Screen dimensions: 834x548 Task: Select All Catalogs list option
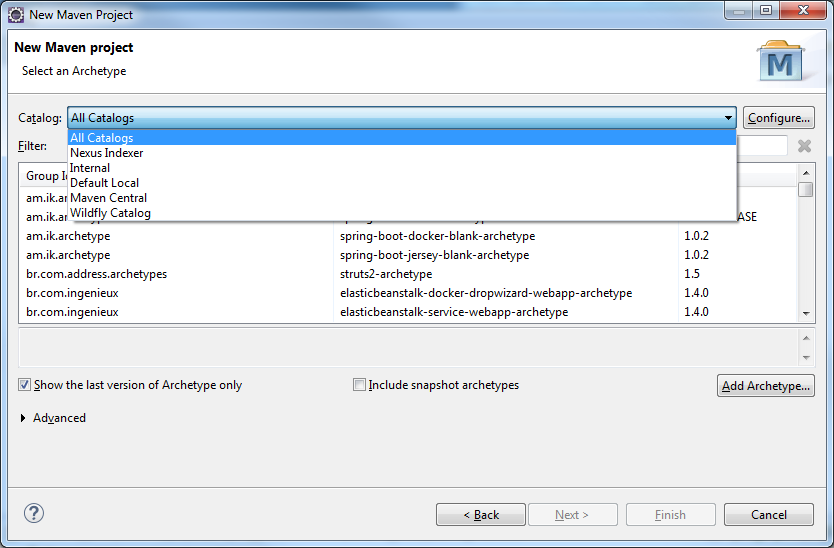(x=101, y=138)
